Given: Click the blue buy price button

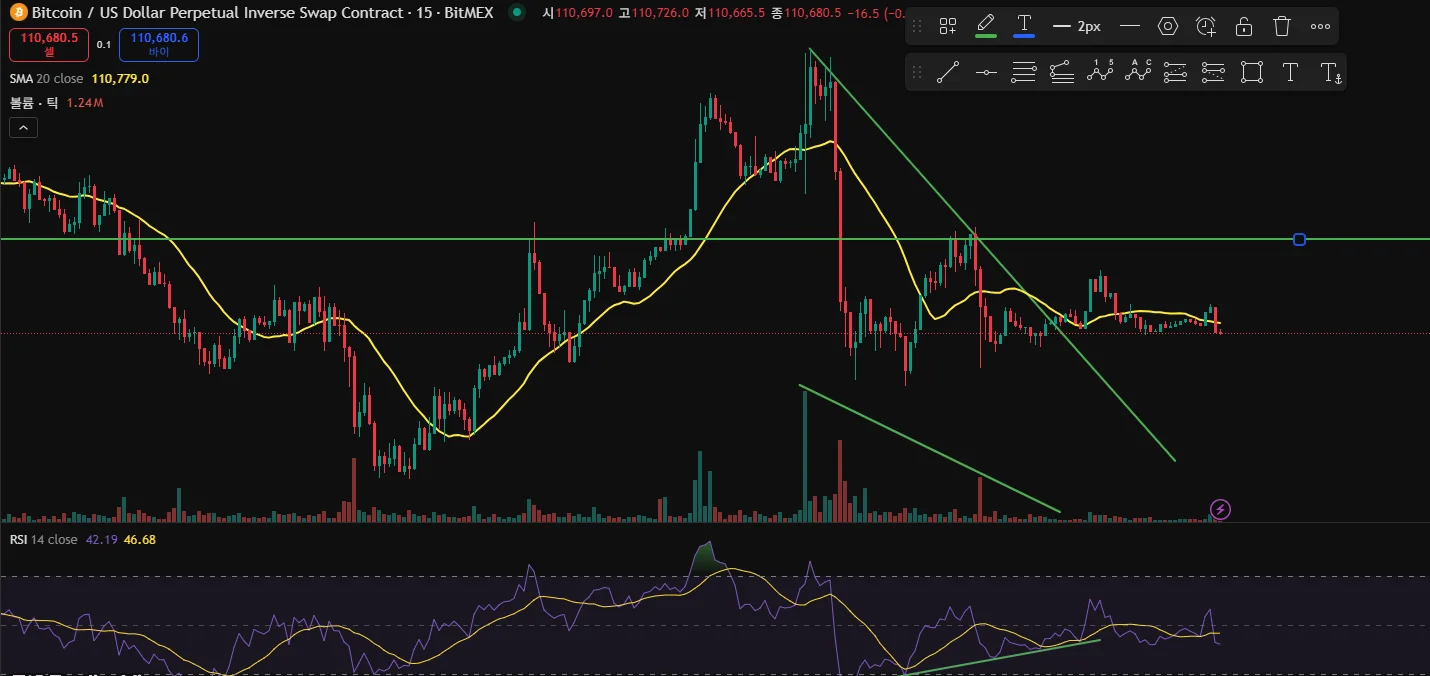Looking at the screenshot, I should [159, 45].
